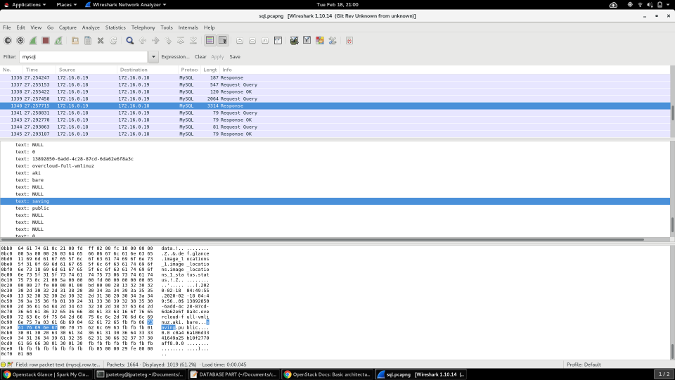
Task: Sort packets by Source column header
Action: (x=87, y=70)
